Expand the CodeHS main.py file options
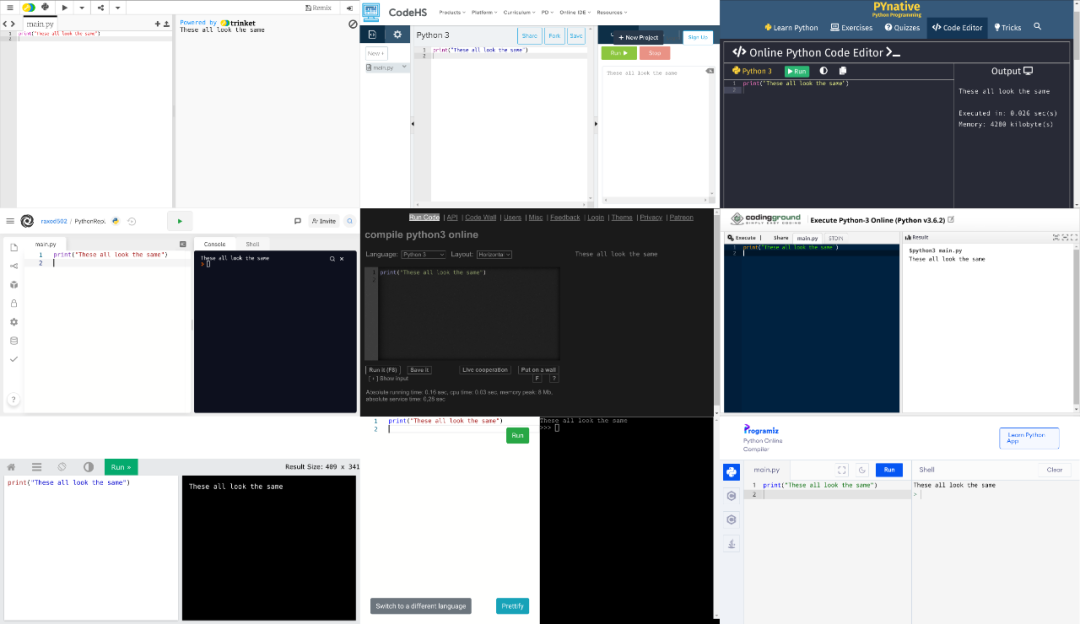The image size is (1080, 624). 404,67
